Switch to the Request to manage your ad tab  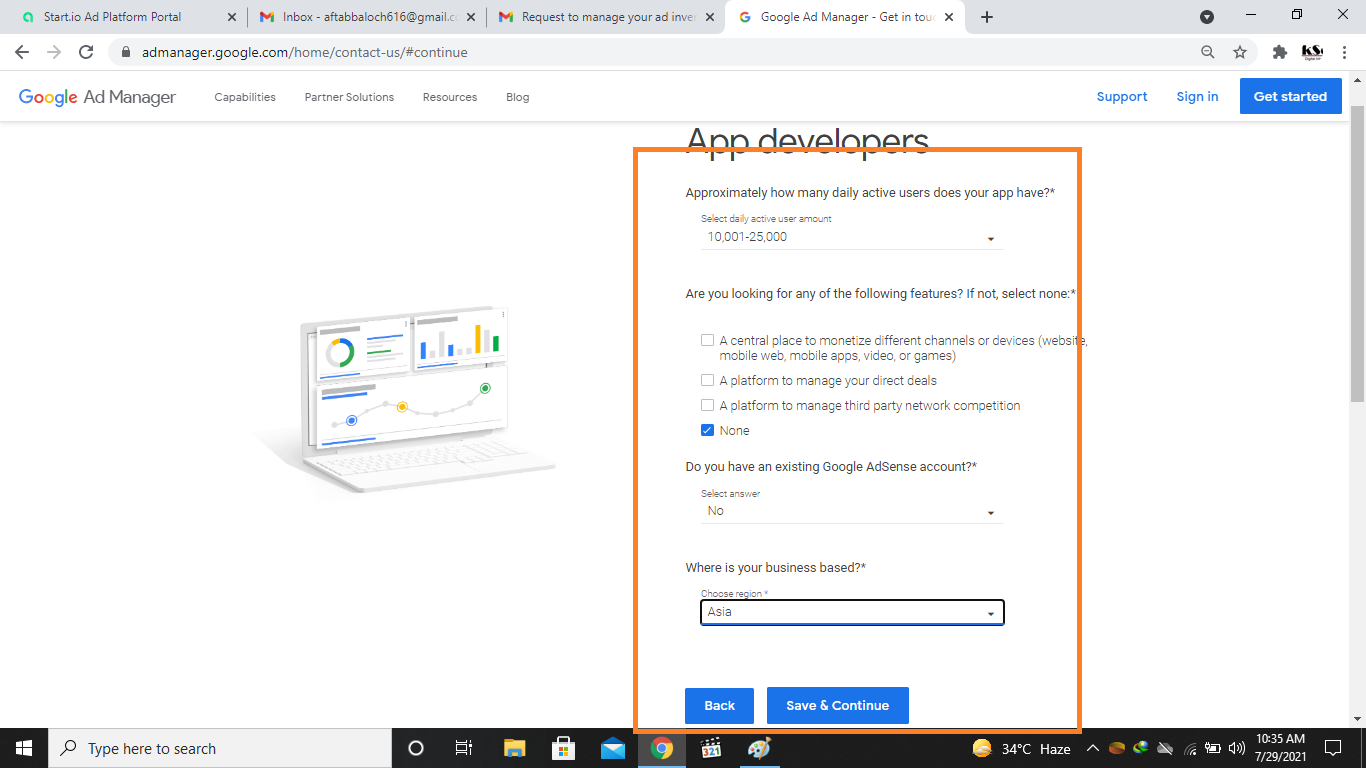pos(607,17)
